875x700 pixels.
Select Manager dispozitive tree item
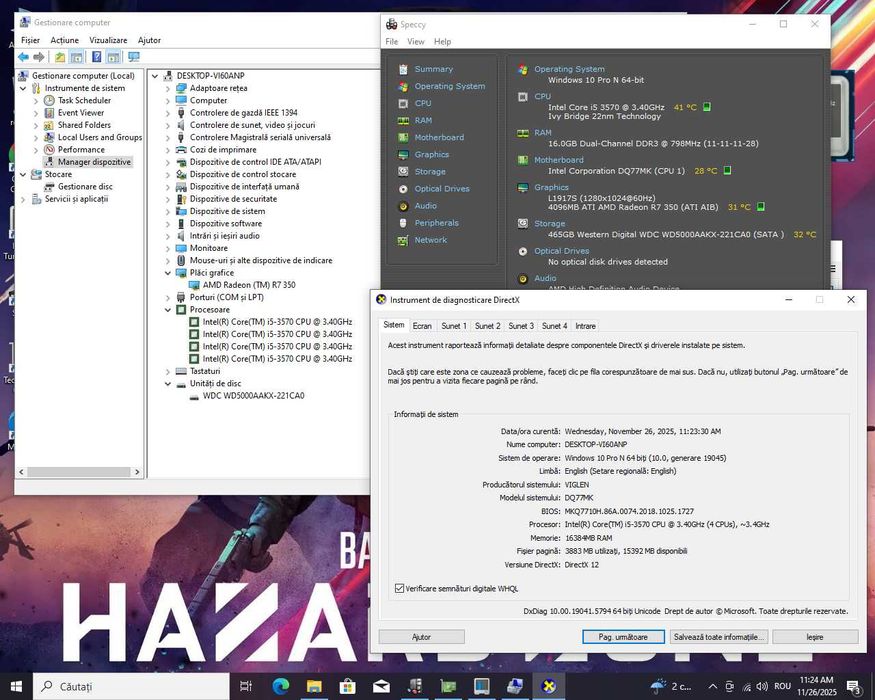pyautogui.click(x=94, y=162)
